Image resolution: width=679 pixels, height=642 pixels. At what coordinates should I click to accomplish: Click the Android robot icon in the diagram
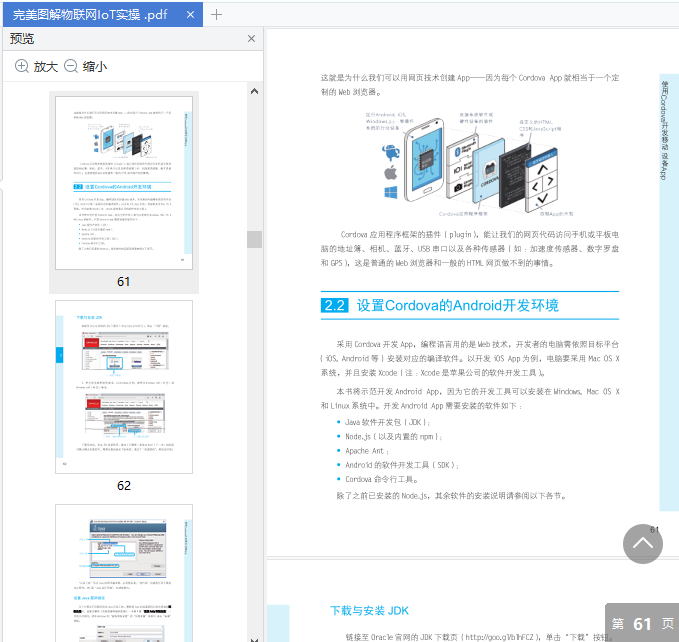[391, 152]
